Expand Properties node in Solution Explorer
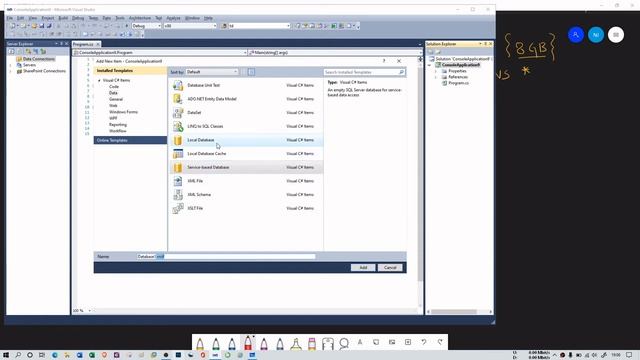640x360 pixels. (436, 71)
